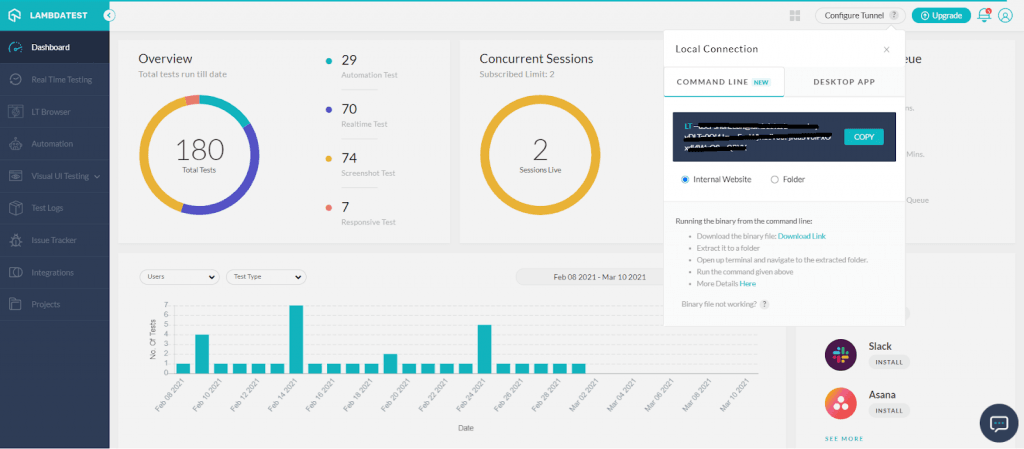Expand the Visual UI Testing submenu
Viewport: 1024px width, 449px height.
pyautogui.click(x=97, y=176)
